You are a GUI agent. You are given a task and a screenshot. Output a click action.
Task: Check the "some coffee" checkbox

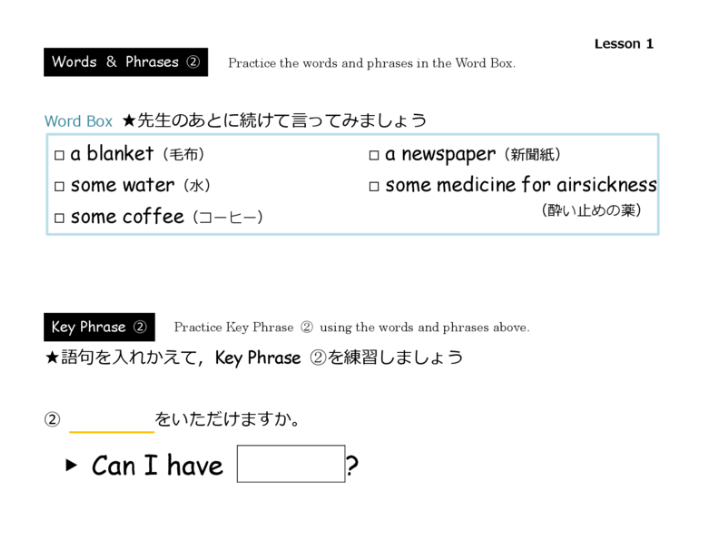coord(59,218)
